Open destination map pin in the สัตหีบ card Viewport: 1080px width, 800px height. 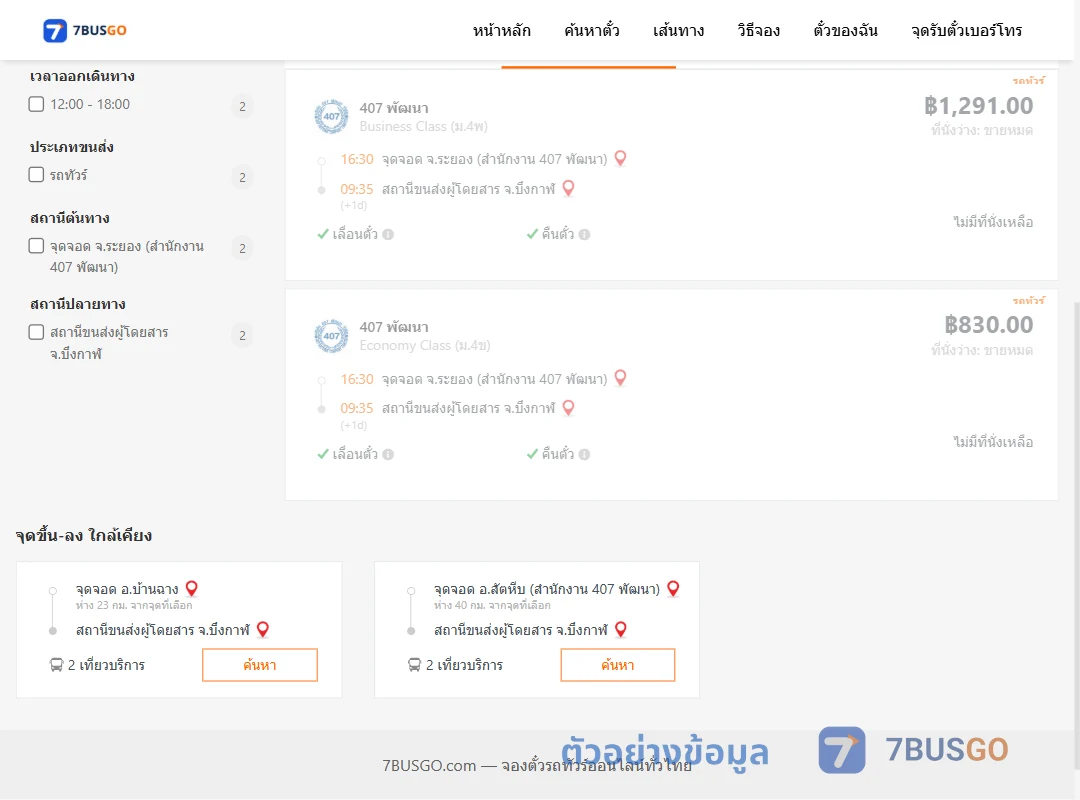click(621, 629)
